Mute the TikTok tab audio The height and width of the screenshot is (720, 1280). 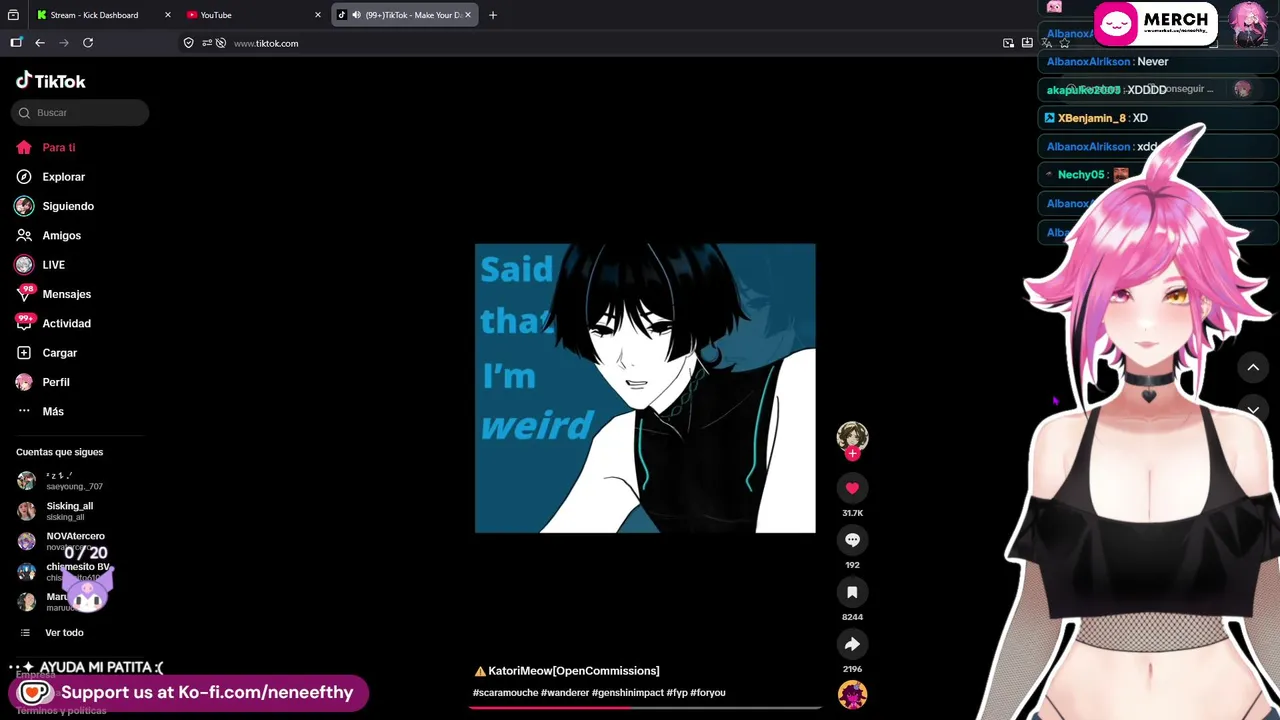click(356, 15)
